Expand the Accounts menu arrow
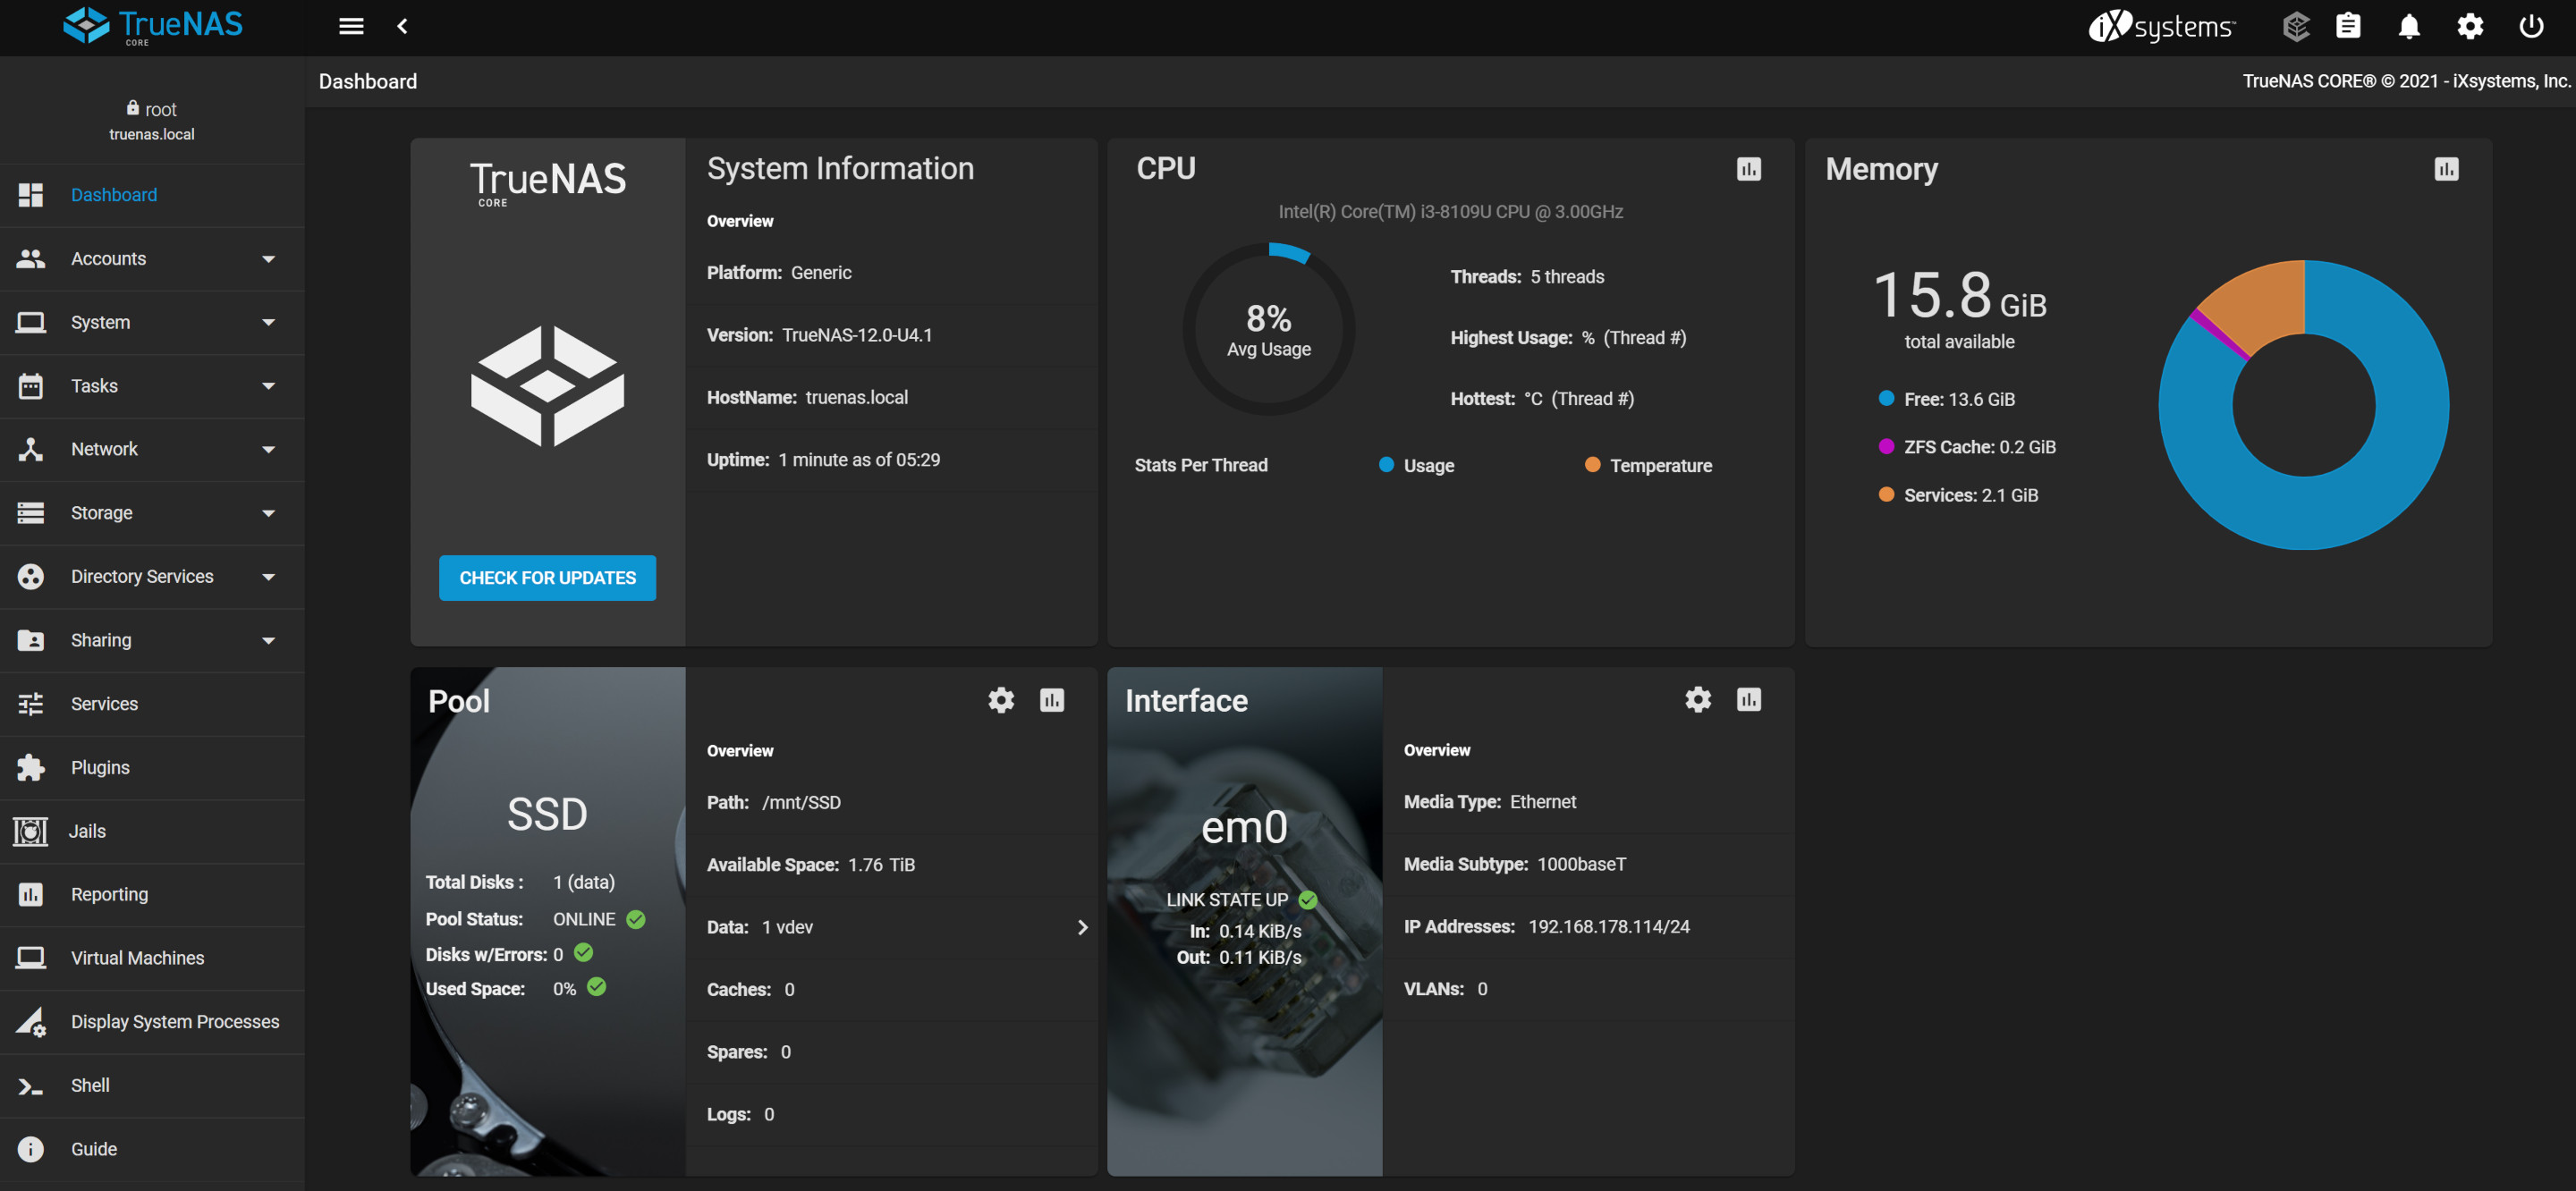Viewport: 2576px width, 1191px height. pyautogui.click(x=268, y=259)
